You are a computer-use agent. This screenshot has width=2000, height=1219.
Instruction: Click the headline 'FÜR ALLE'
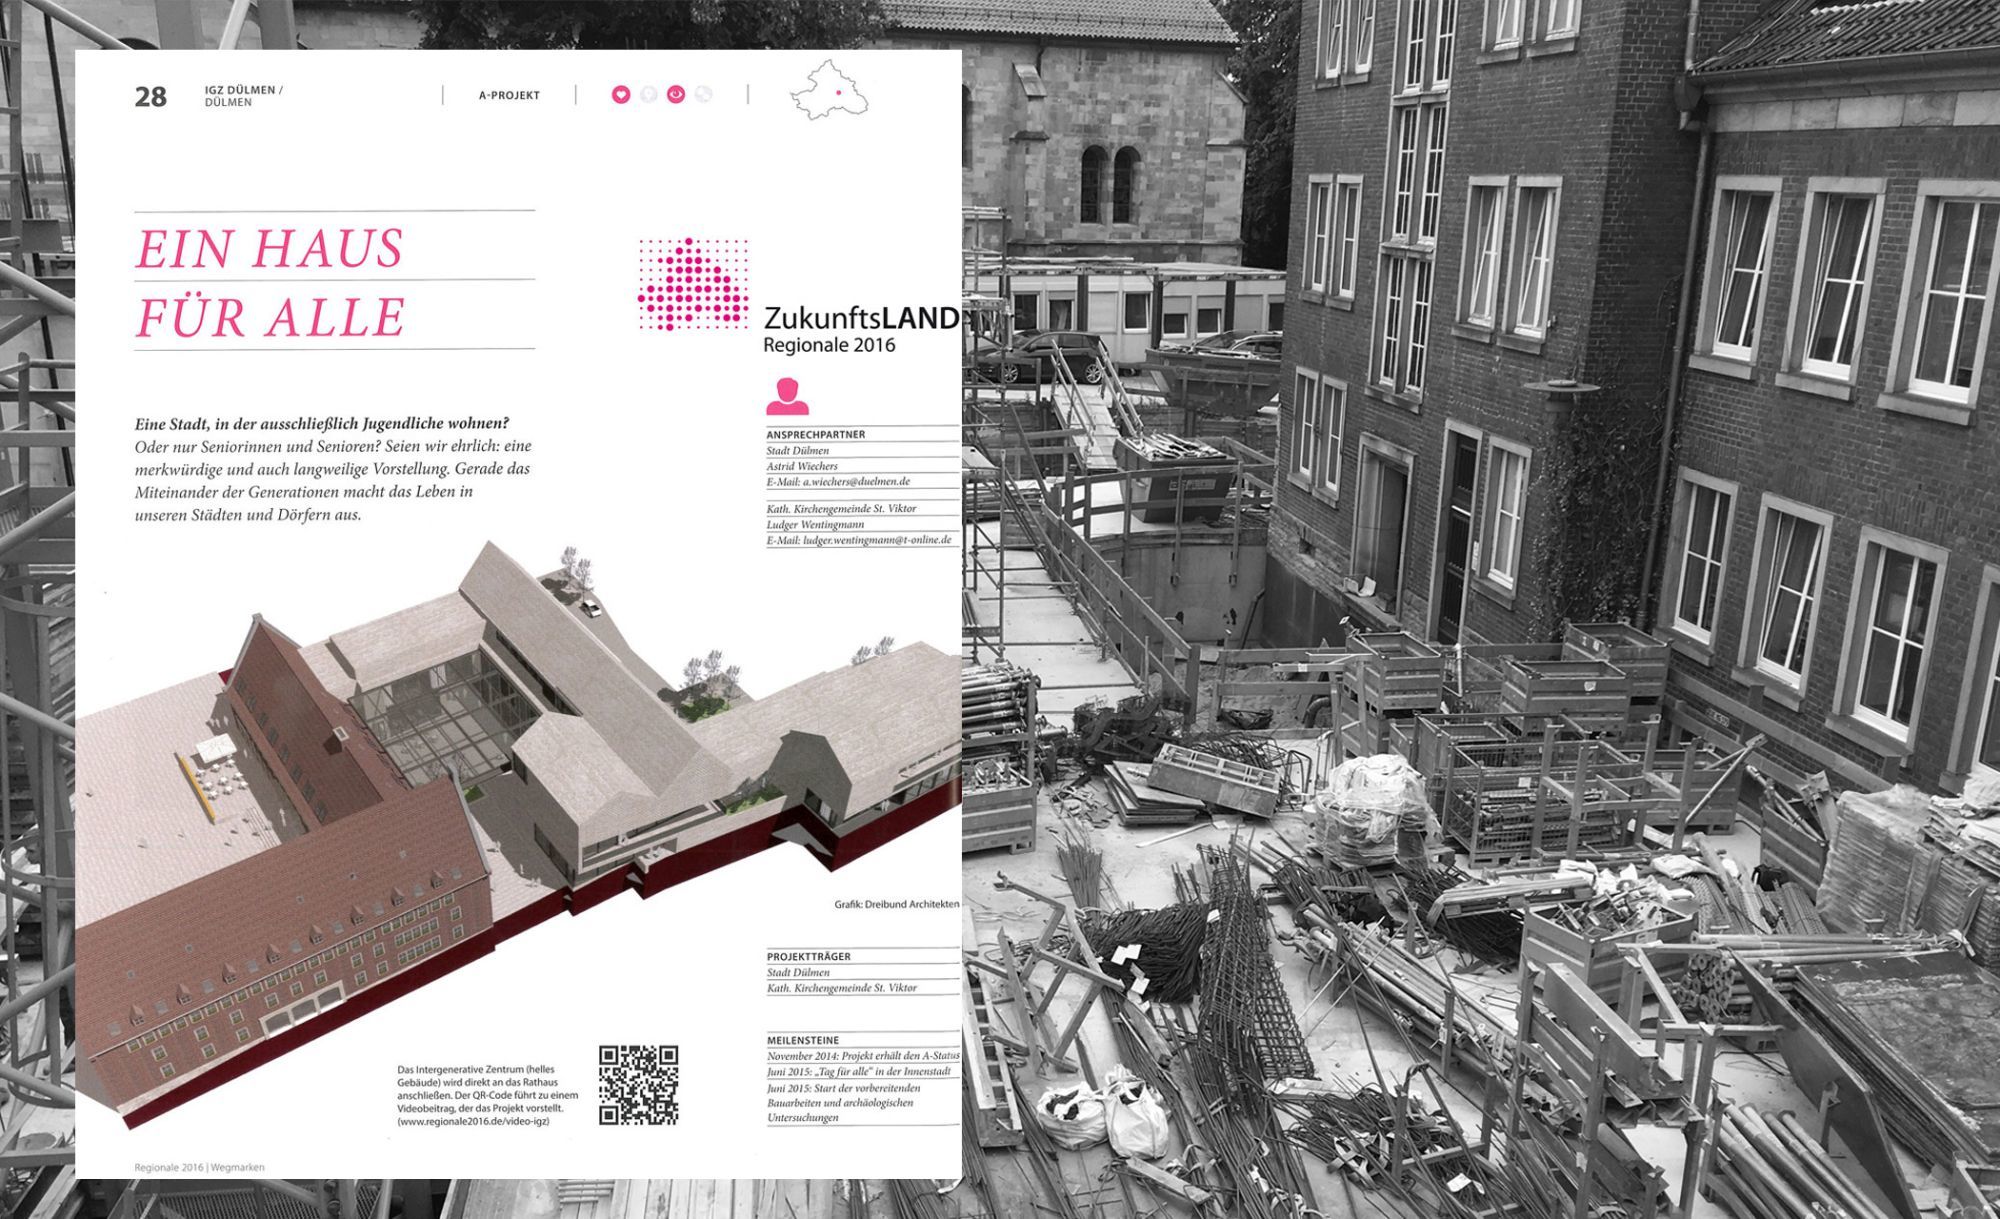pyautogui.click(x=270, y=317)
